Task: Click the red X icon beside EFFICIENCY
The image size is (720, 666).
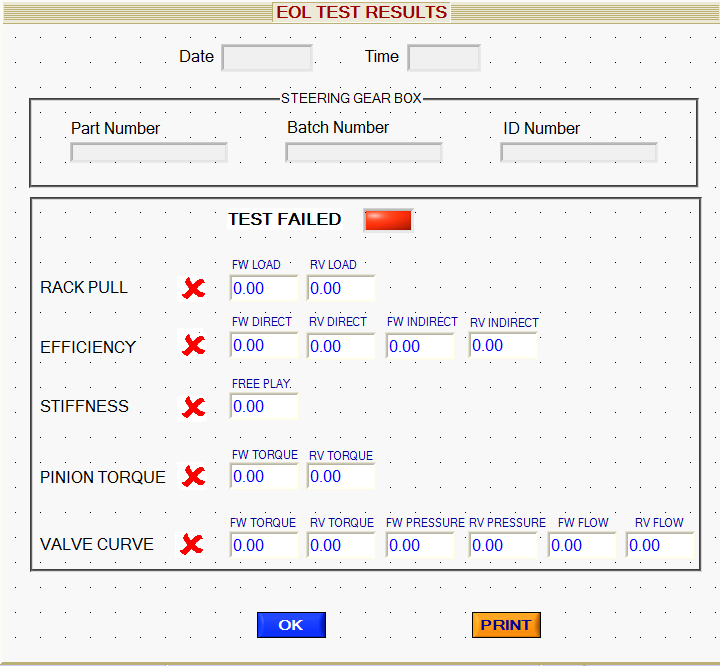Action: pyautogui.click(x=194, y=346)
